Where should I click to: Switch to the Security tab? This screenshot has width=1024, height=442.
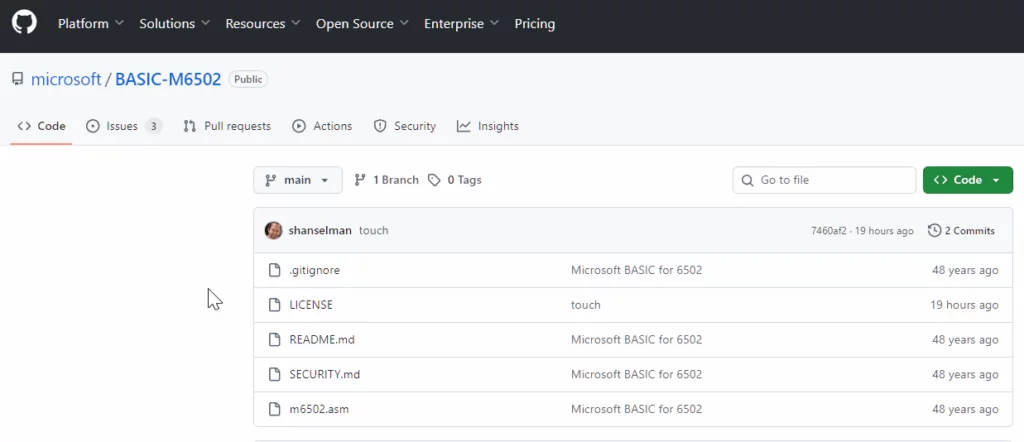click(x=404, y=126)
